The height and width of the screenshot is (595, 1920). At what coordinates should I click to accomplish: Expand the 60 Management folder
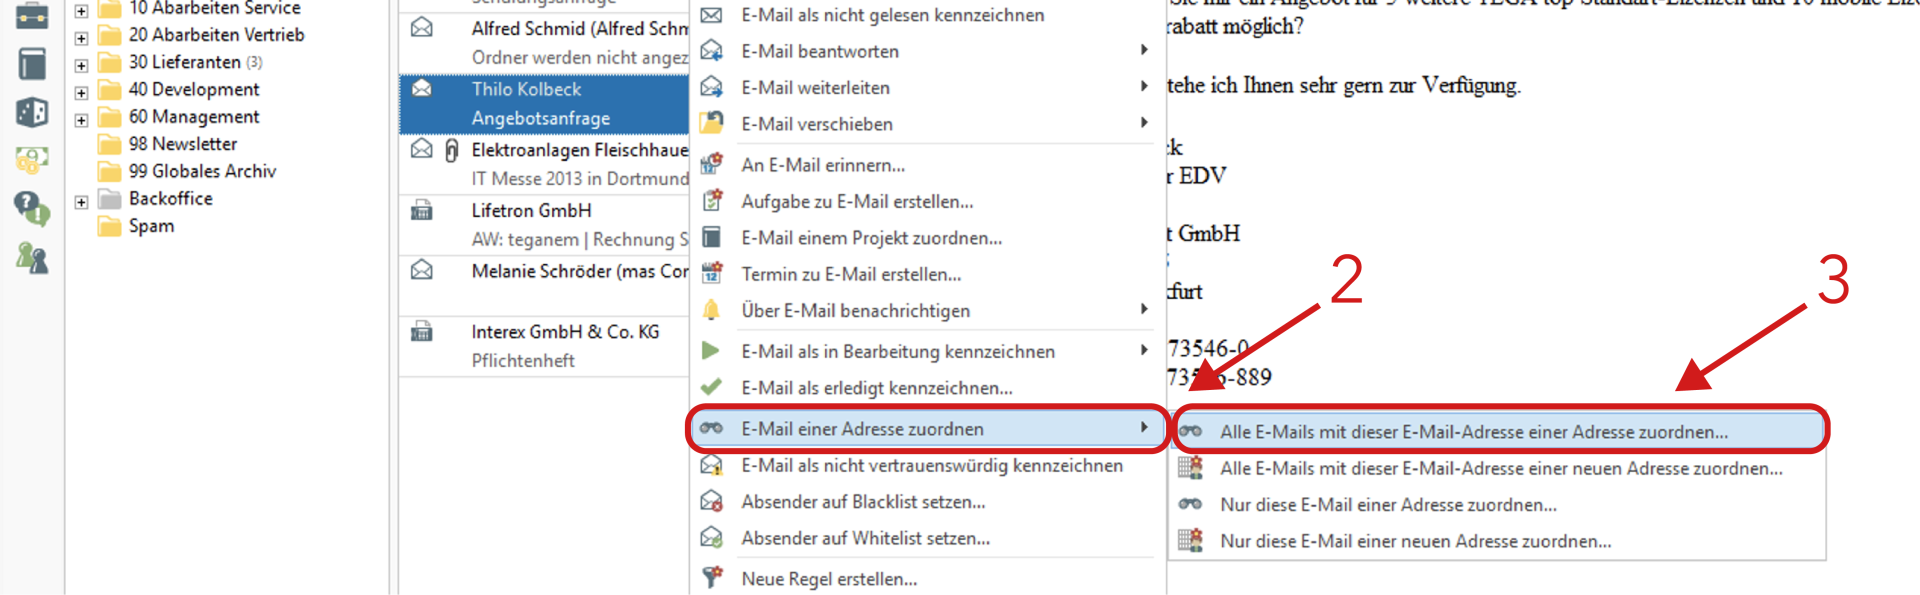click(81, 120)
